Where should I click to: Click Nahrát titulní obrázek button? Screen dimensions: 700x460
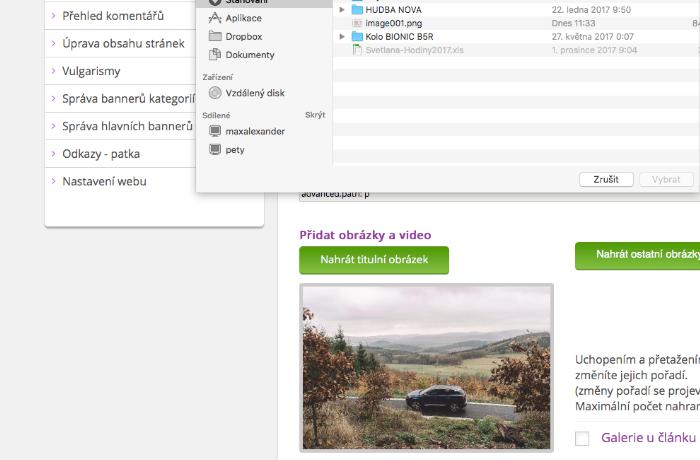pyautogui.click(x=374, y=260)
